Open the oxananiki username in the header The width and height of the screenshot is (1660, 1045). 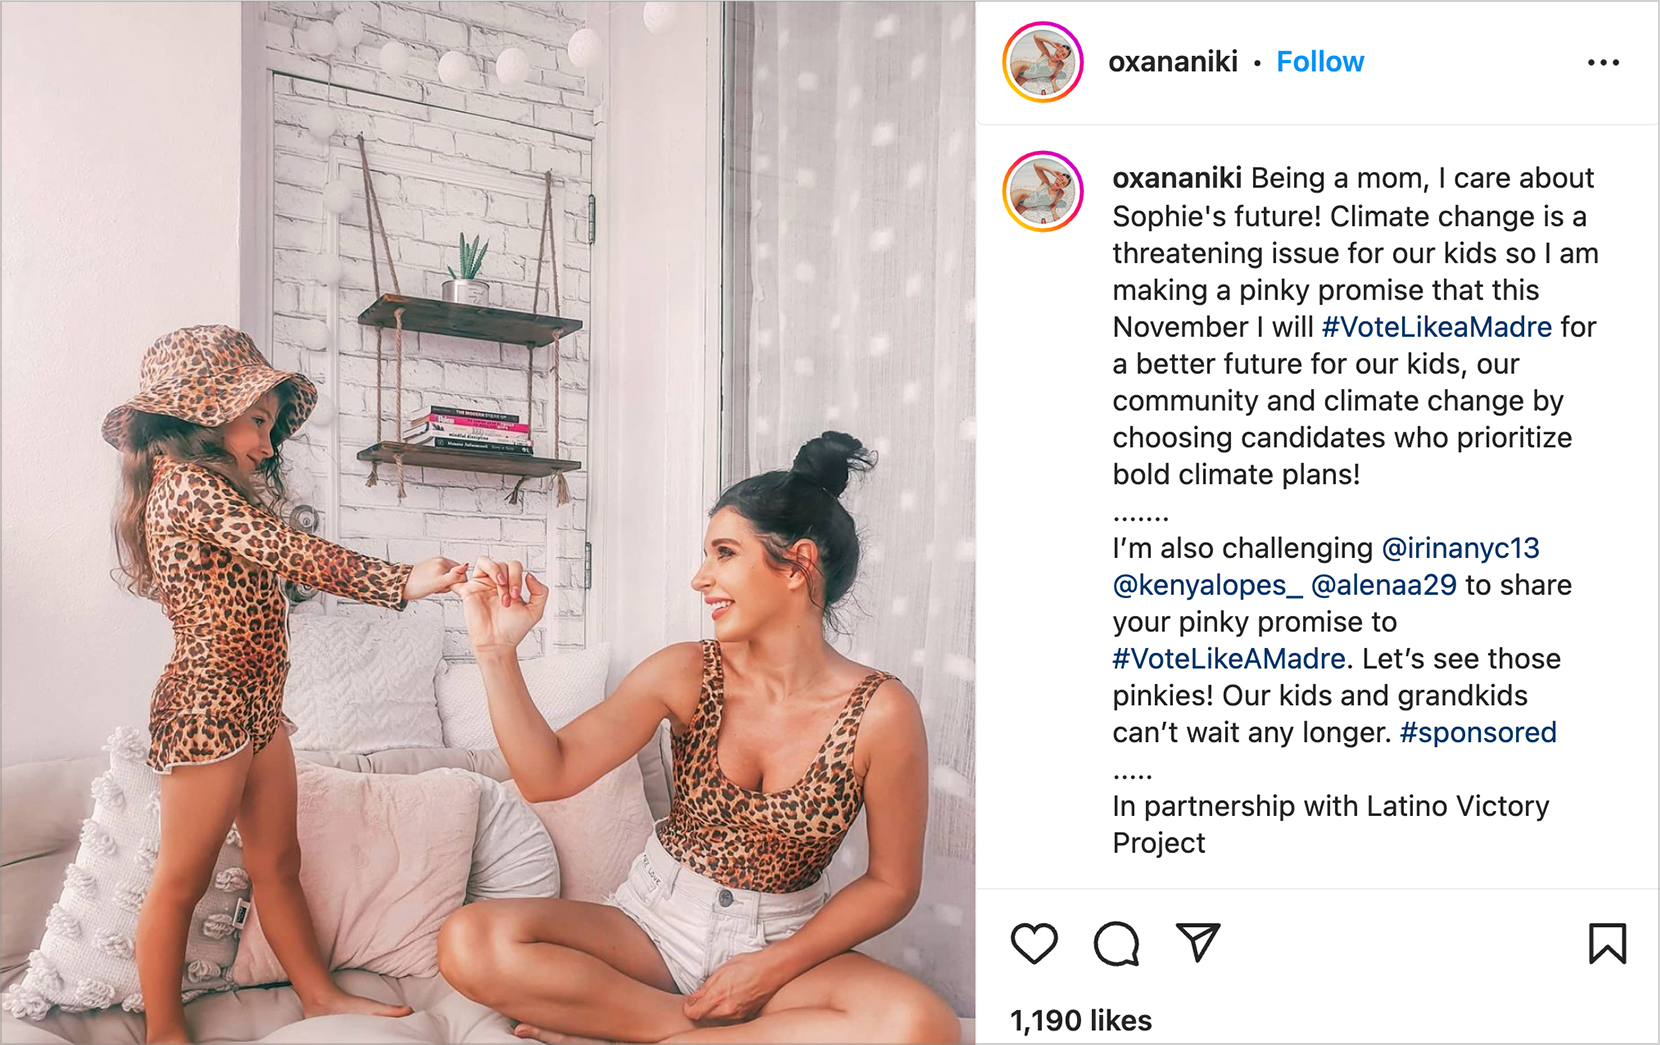(x=1173, y=62)
